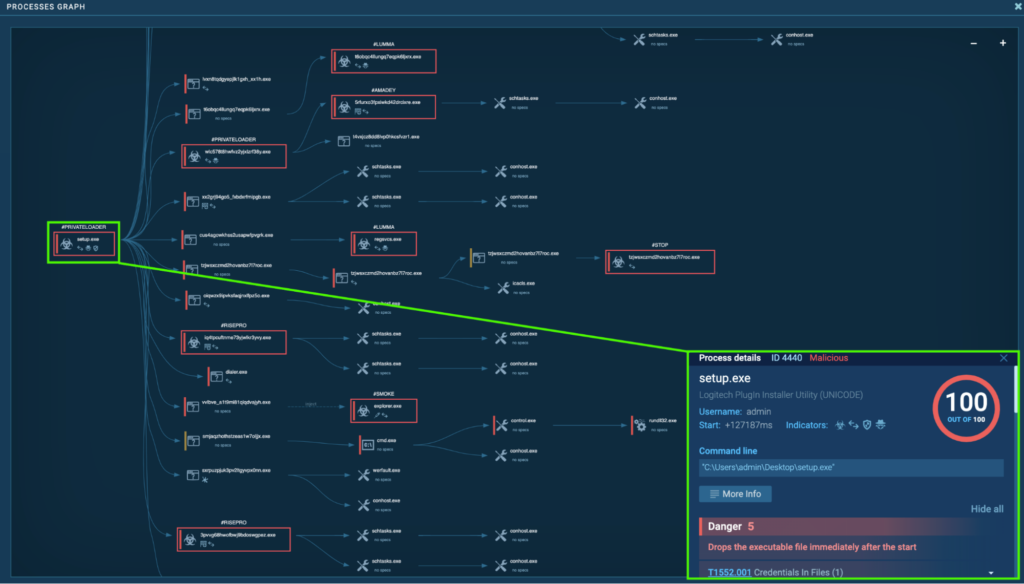Open the T1552.001 technique link

[729, 573]
